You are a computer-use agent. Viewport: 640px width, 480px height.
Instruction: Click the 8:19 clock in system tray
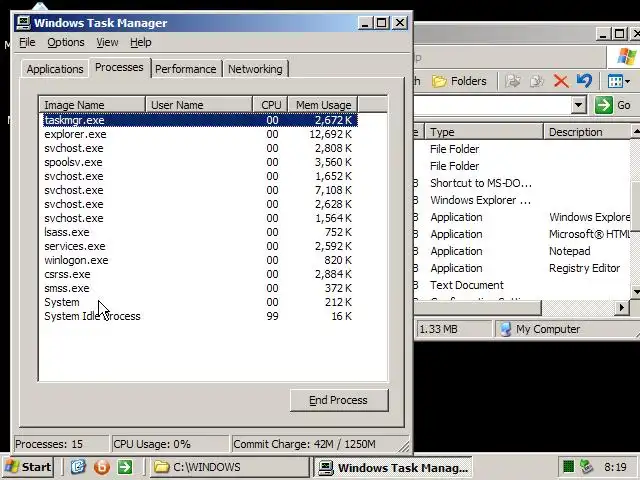(615, 467)
